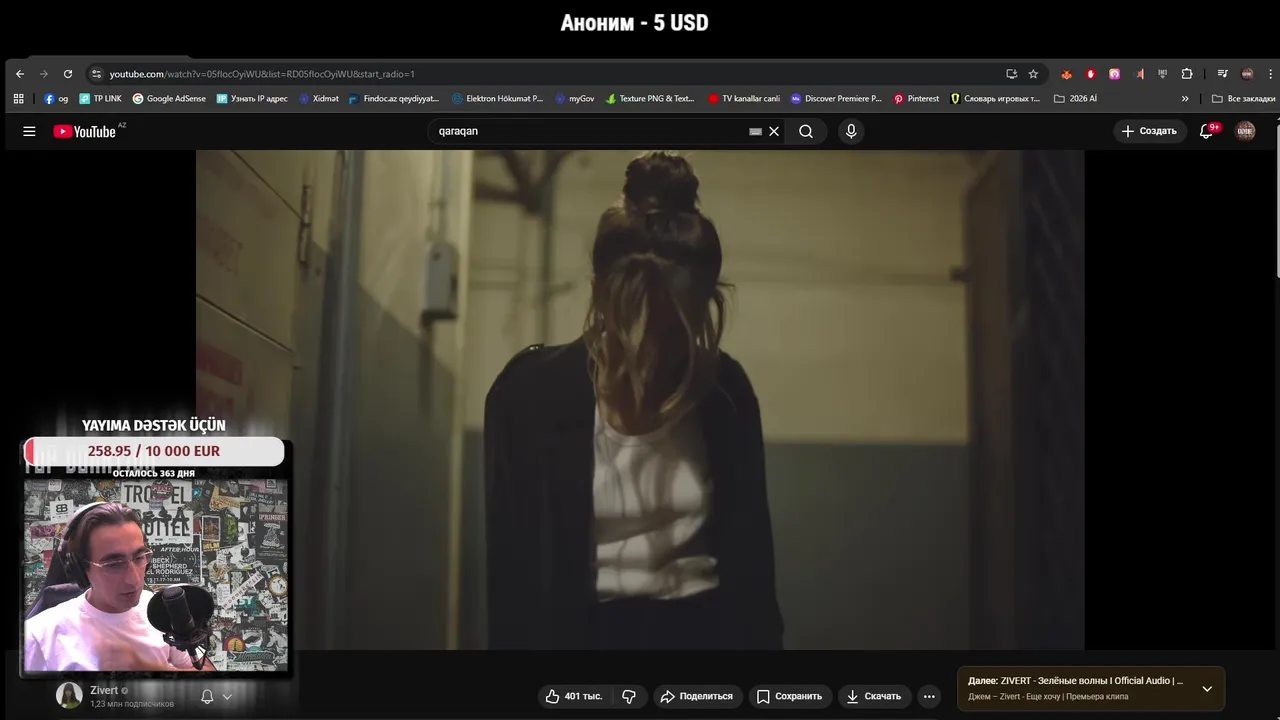Open the Zivert channel avatar
The image size is (1280, 720).
coord(69,695)
